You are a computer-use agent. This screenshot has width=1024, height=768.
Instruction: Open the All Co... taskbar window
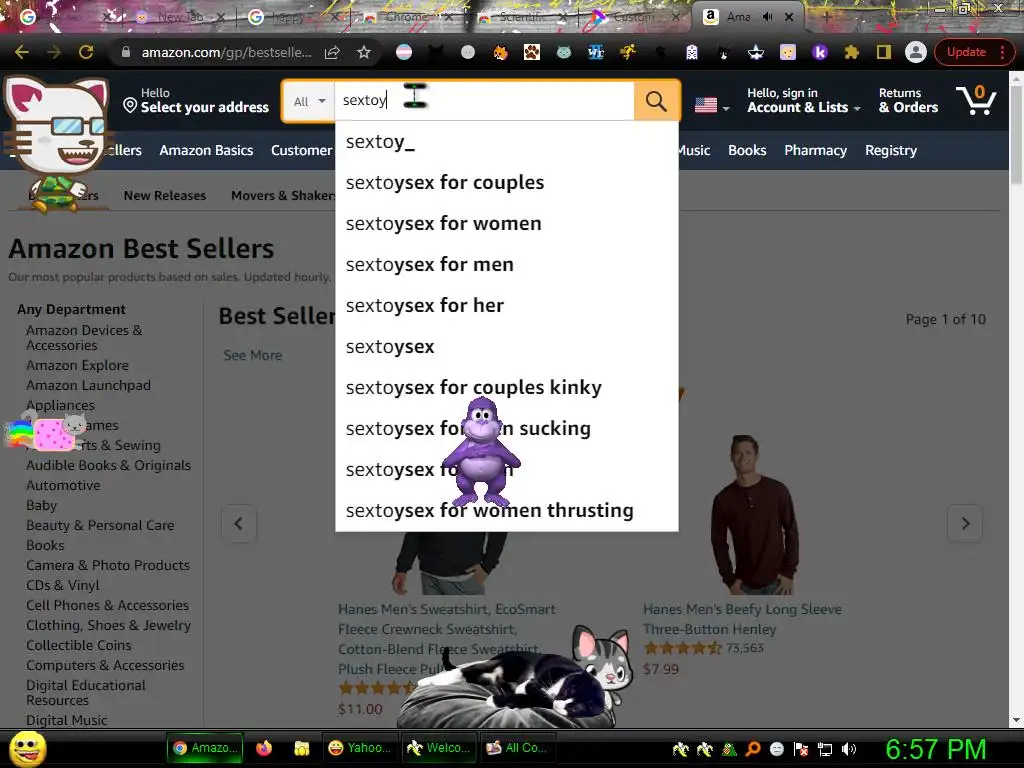click(519, 748)
